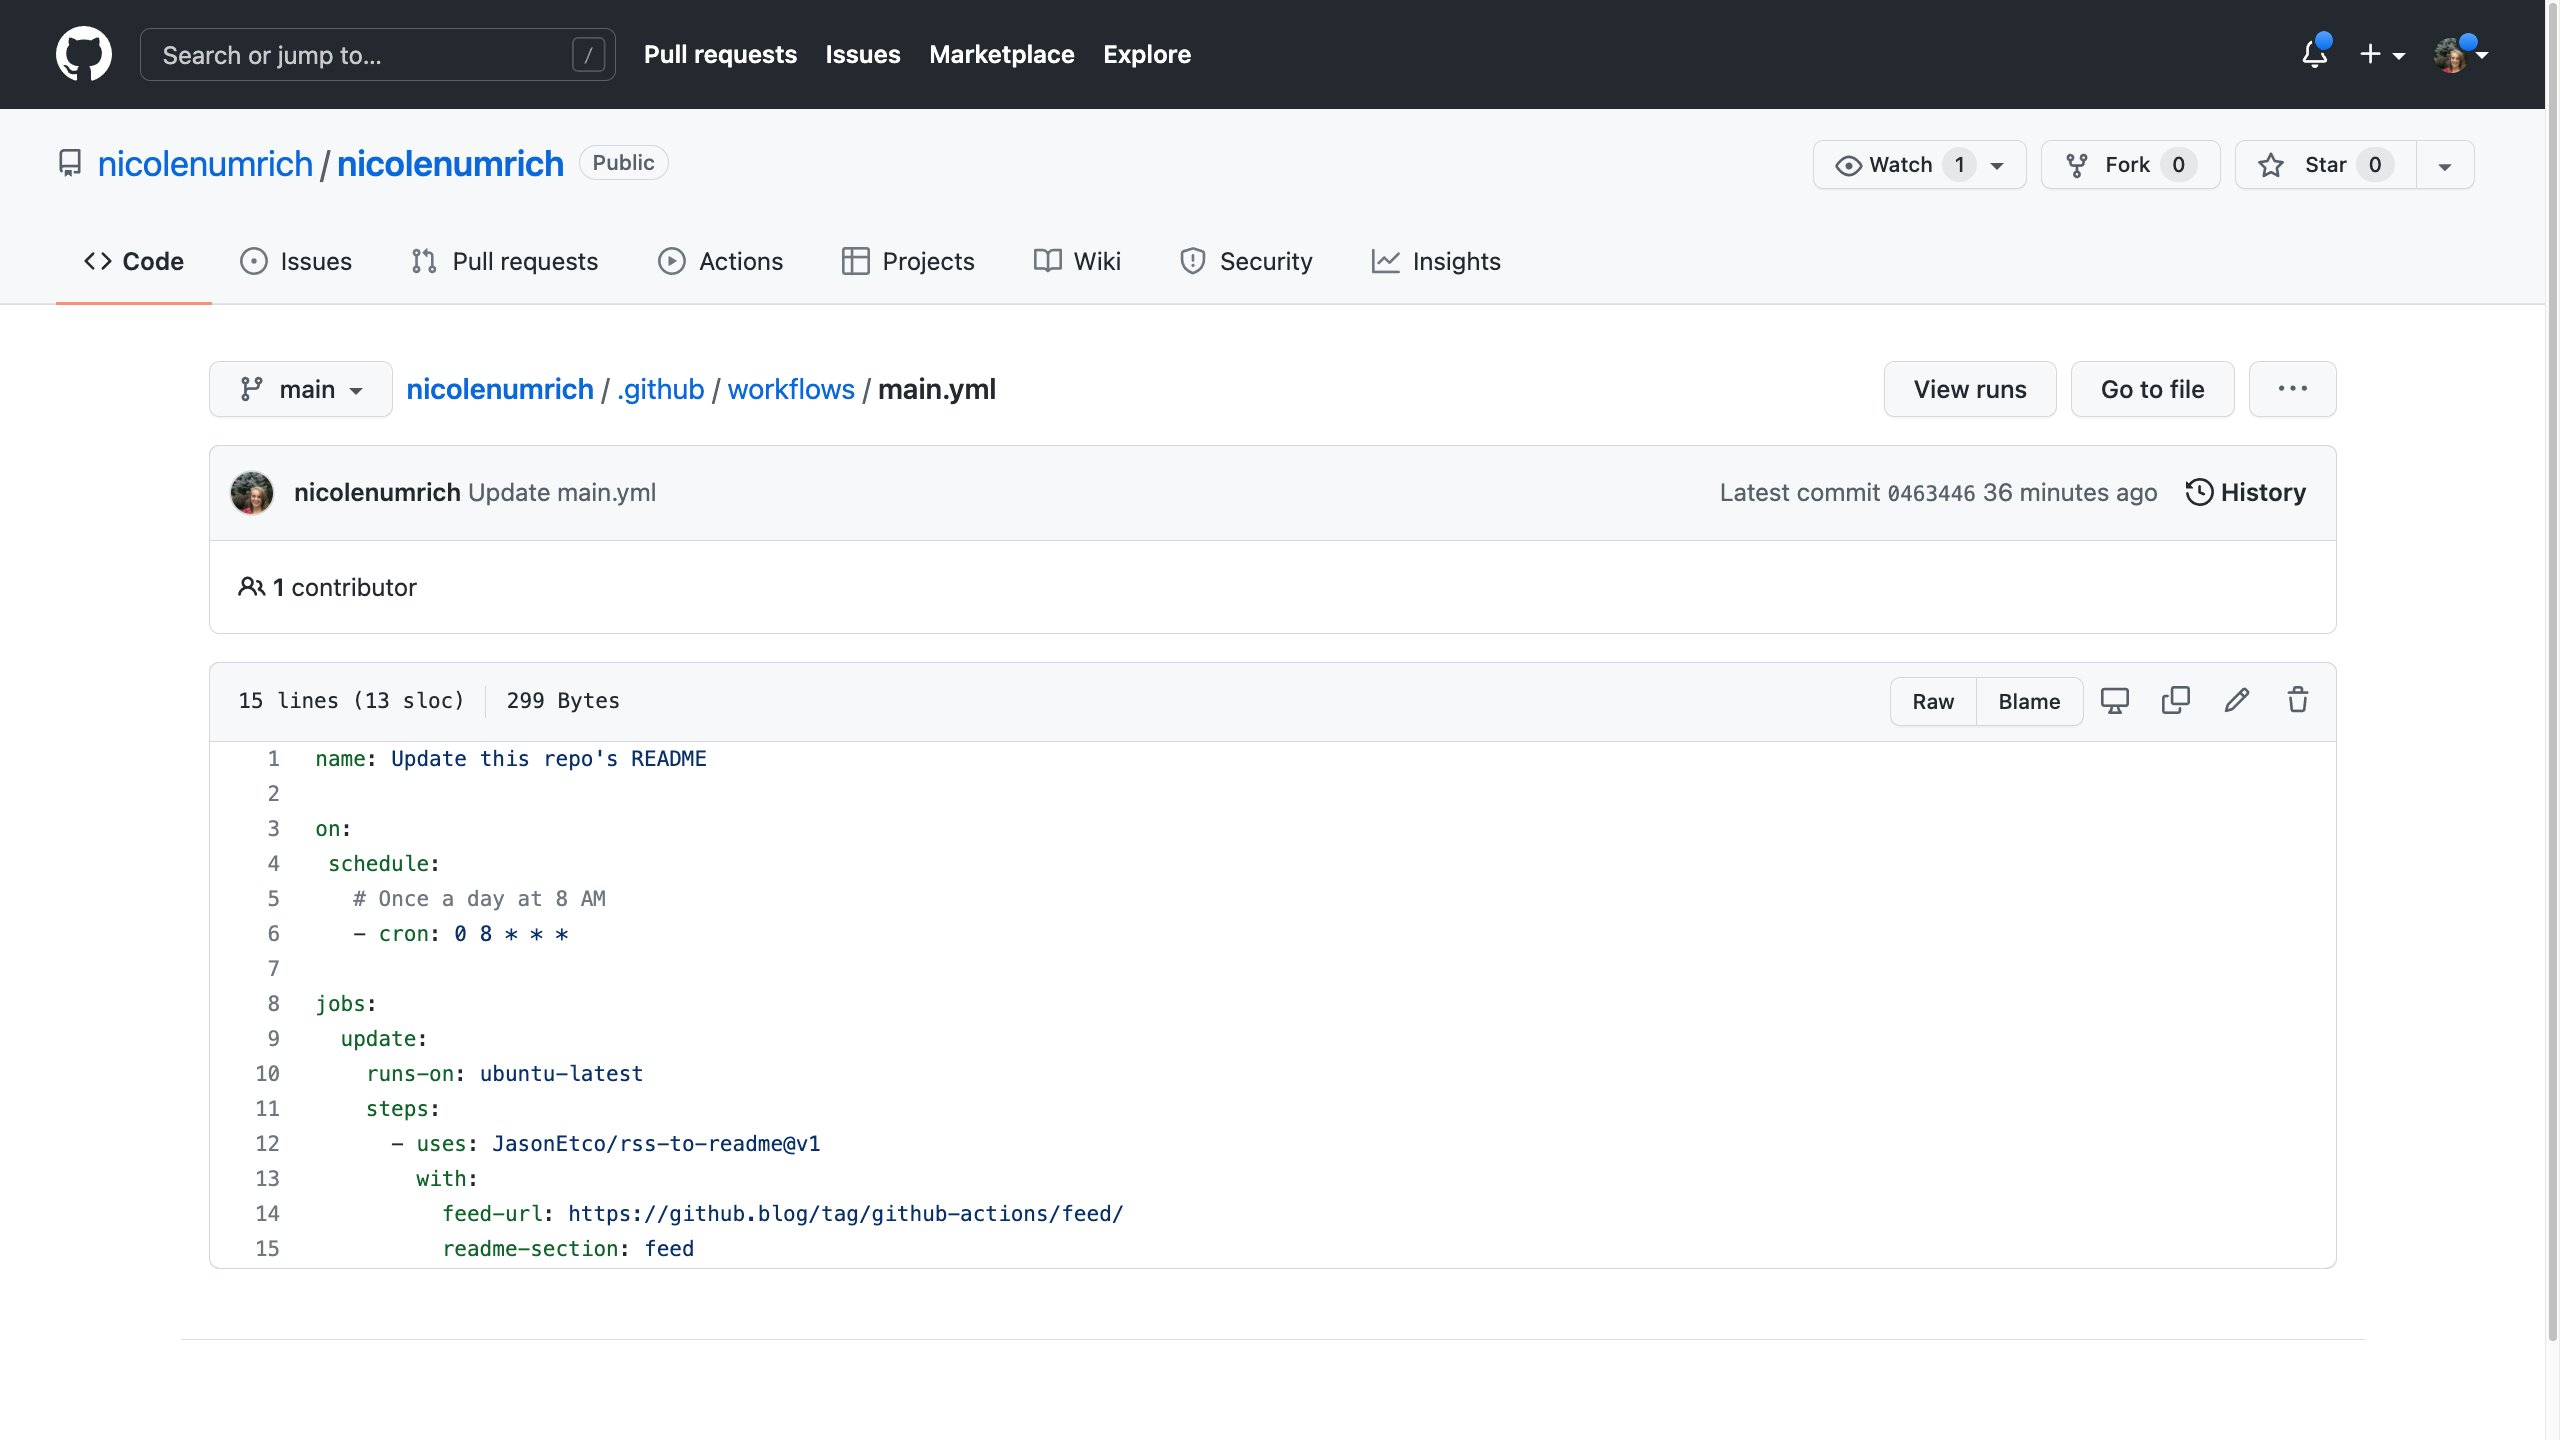The height and width of the screenshot is (1440, 2560).
Task: Click the GitHub Octocat logo
Action: pyautogui.click(x=84, y=54)
